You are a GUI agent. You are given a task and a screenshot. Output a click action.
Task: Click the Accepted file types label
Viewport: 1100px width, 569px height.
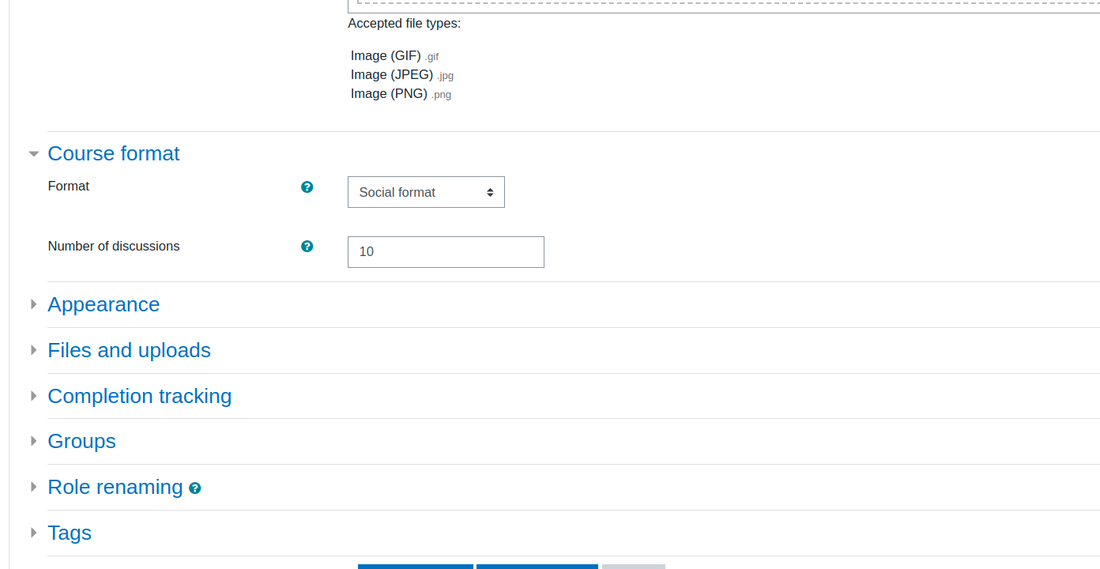(404, 24)
